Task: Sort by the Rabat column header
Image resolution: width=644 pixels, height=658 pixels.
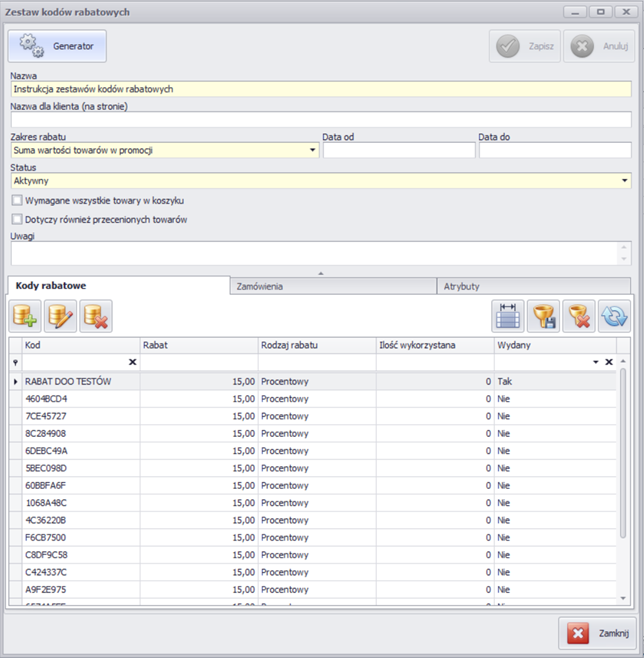Action: pyautogui.click(x=199, y=345)
